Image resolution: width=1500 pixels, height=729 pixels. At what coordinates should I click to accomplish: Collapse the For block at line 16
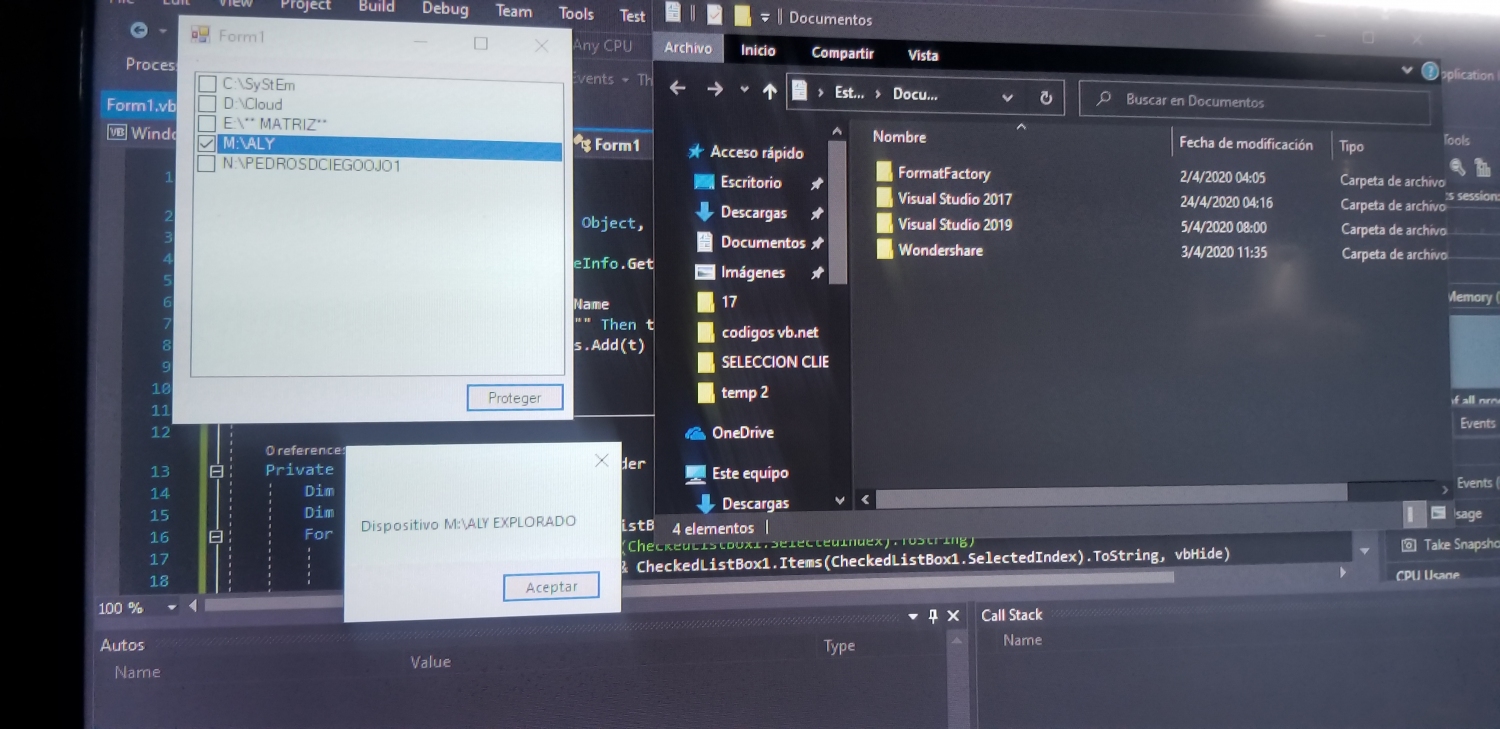point(216,537)
